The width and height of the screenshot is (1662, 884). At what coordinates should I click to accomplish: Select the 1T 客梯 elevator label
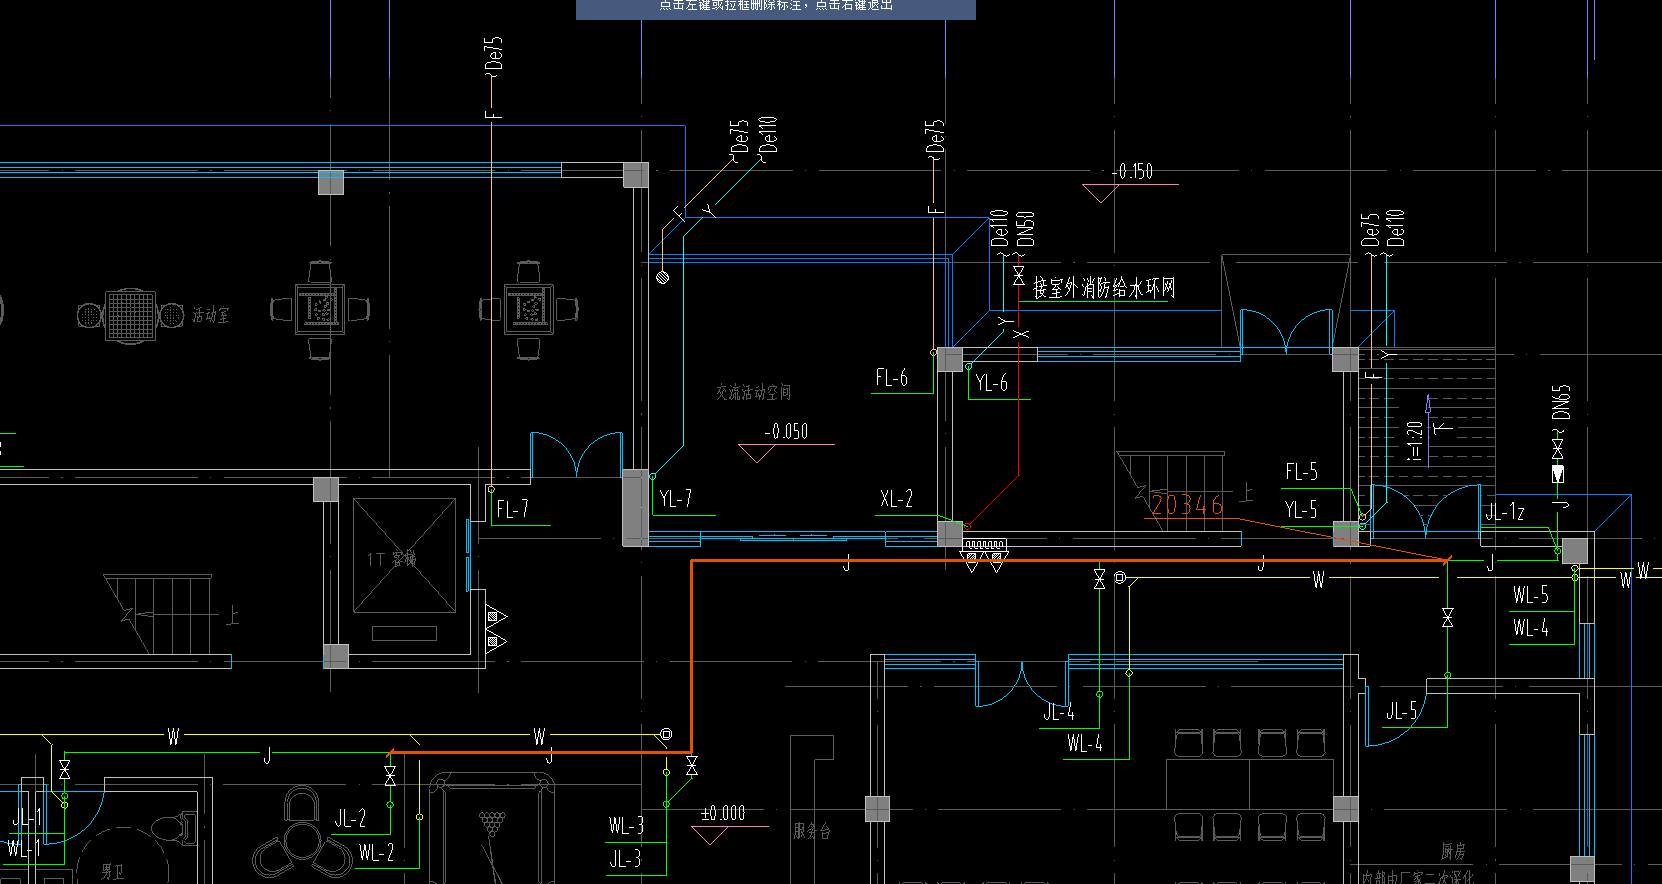[x=392, y=559]
